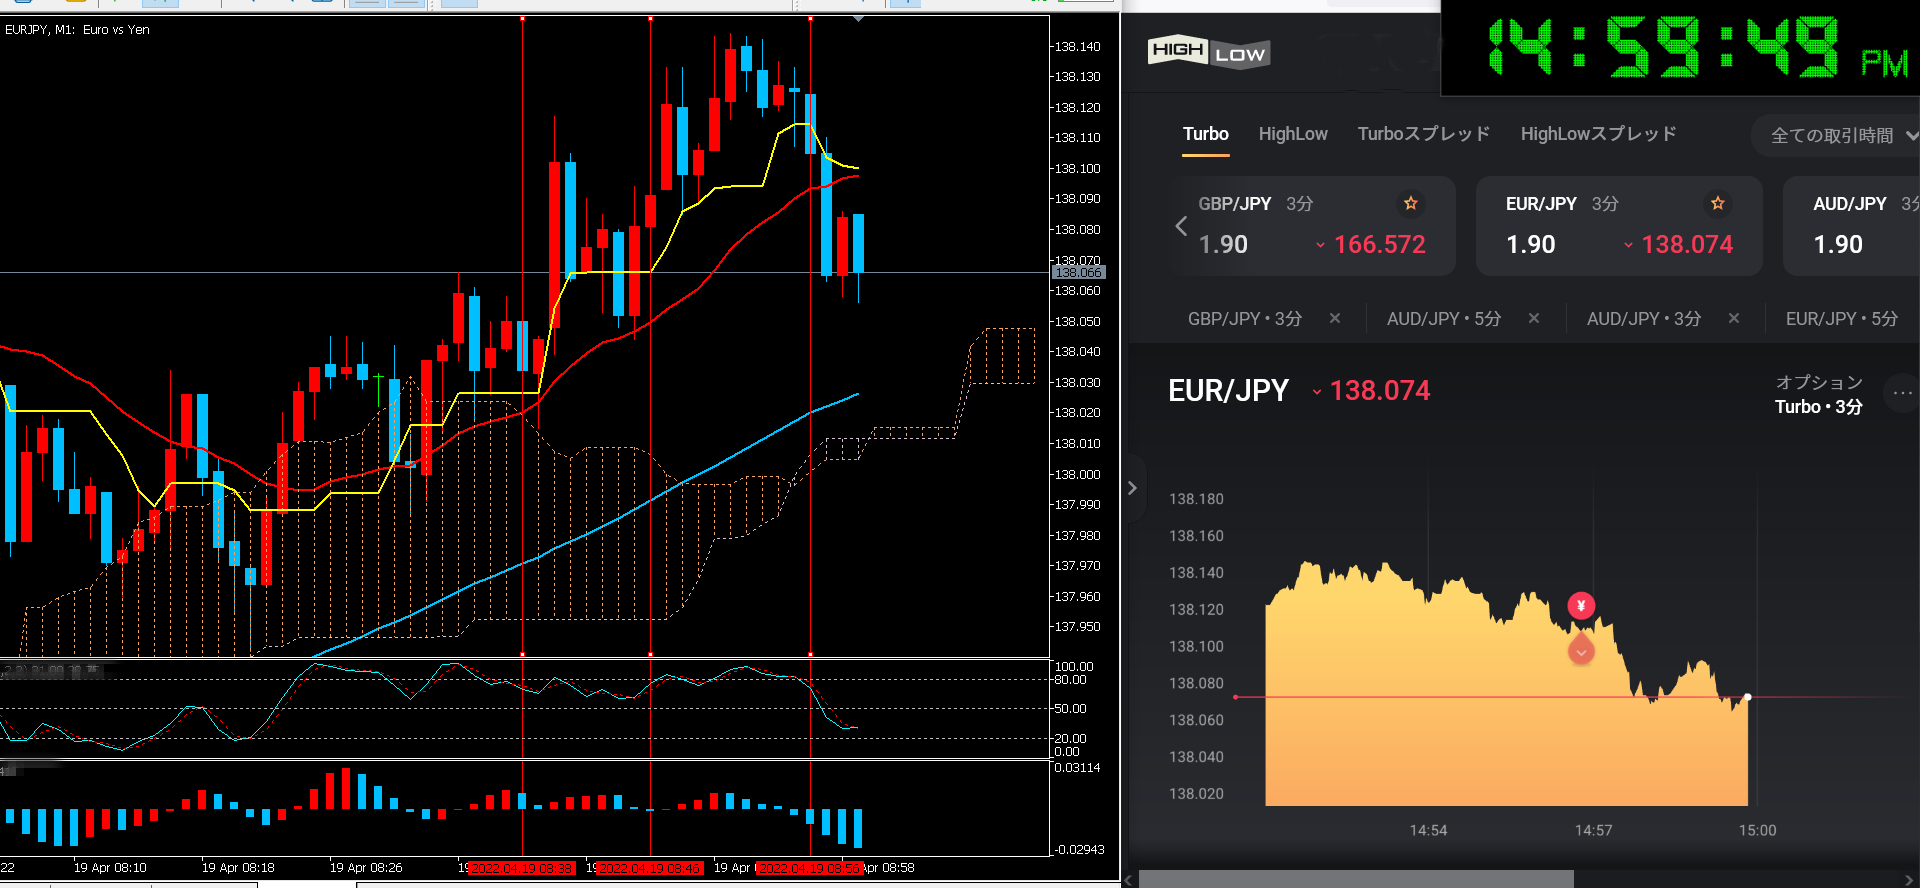Select the HighLowスプレッド tab
This screenshot has height=888, width=1920.
coord(1598,134)
